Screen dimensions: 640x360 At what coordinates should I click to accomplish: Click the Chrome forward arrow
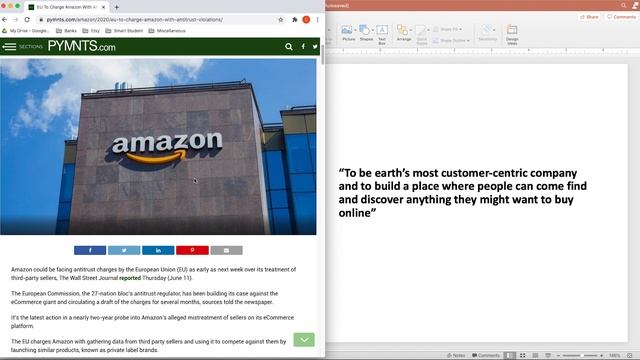[x=16, y=20]
